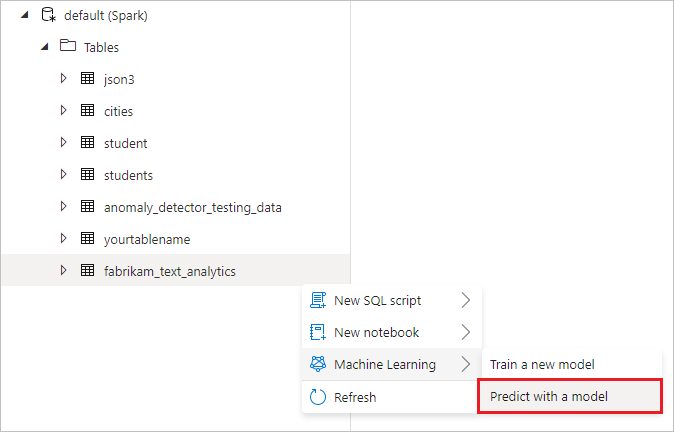Open the New SQL script submenu arrow
Viewport: 674px width, 432px height.
tap(465, 300)
